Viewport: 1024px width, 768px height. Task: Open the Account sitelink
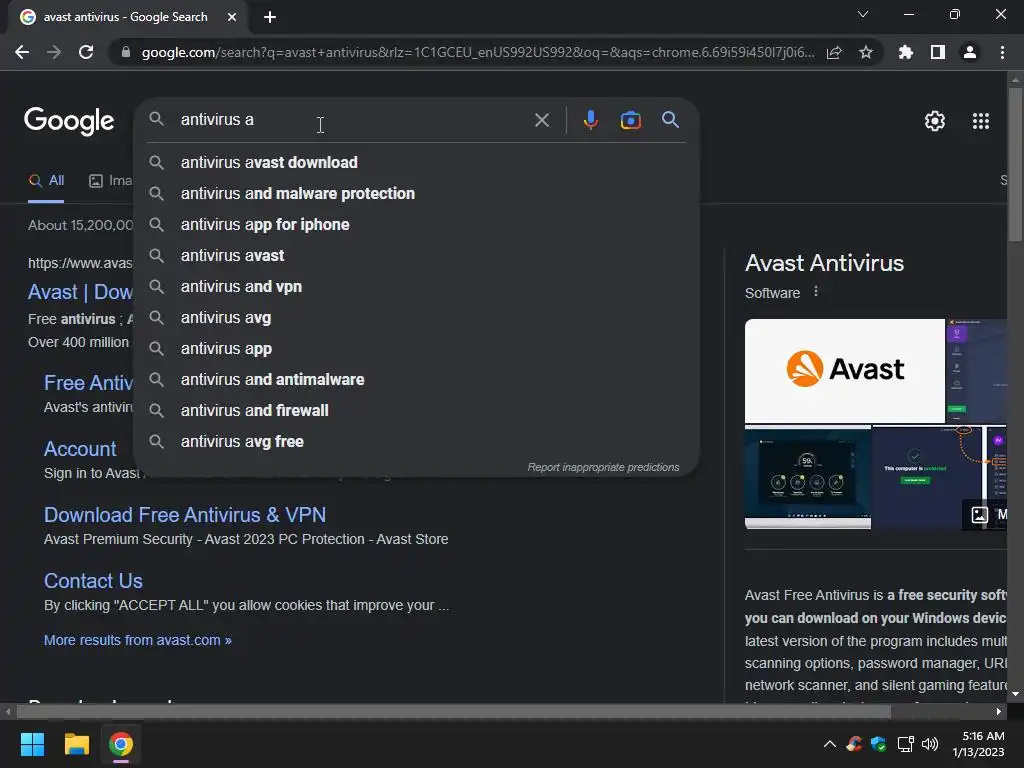point(80,449)
